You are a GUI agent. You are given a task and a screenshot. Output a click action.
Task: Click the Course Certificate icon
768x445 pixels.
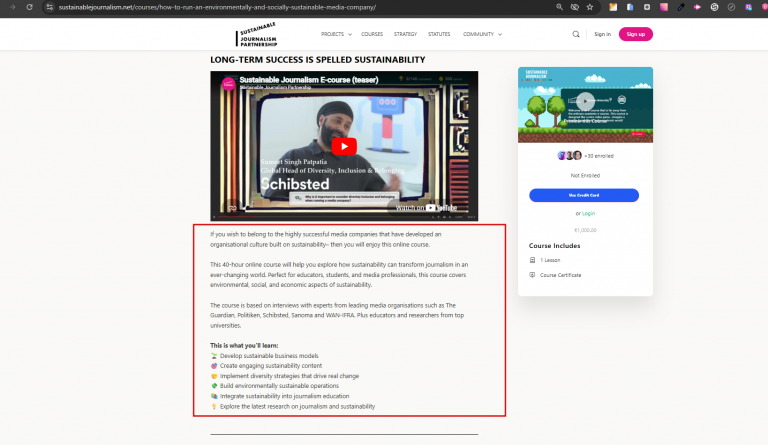[532, 275]
